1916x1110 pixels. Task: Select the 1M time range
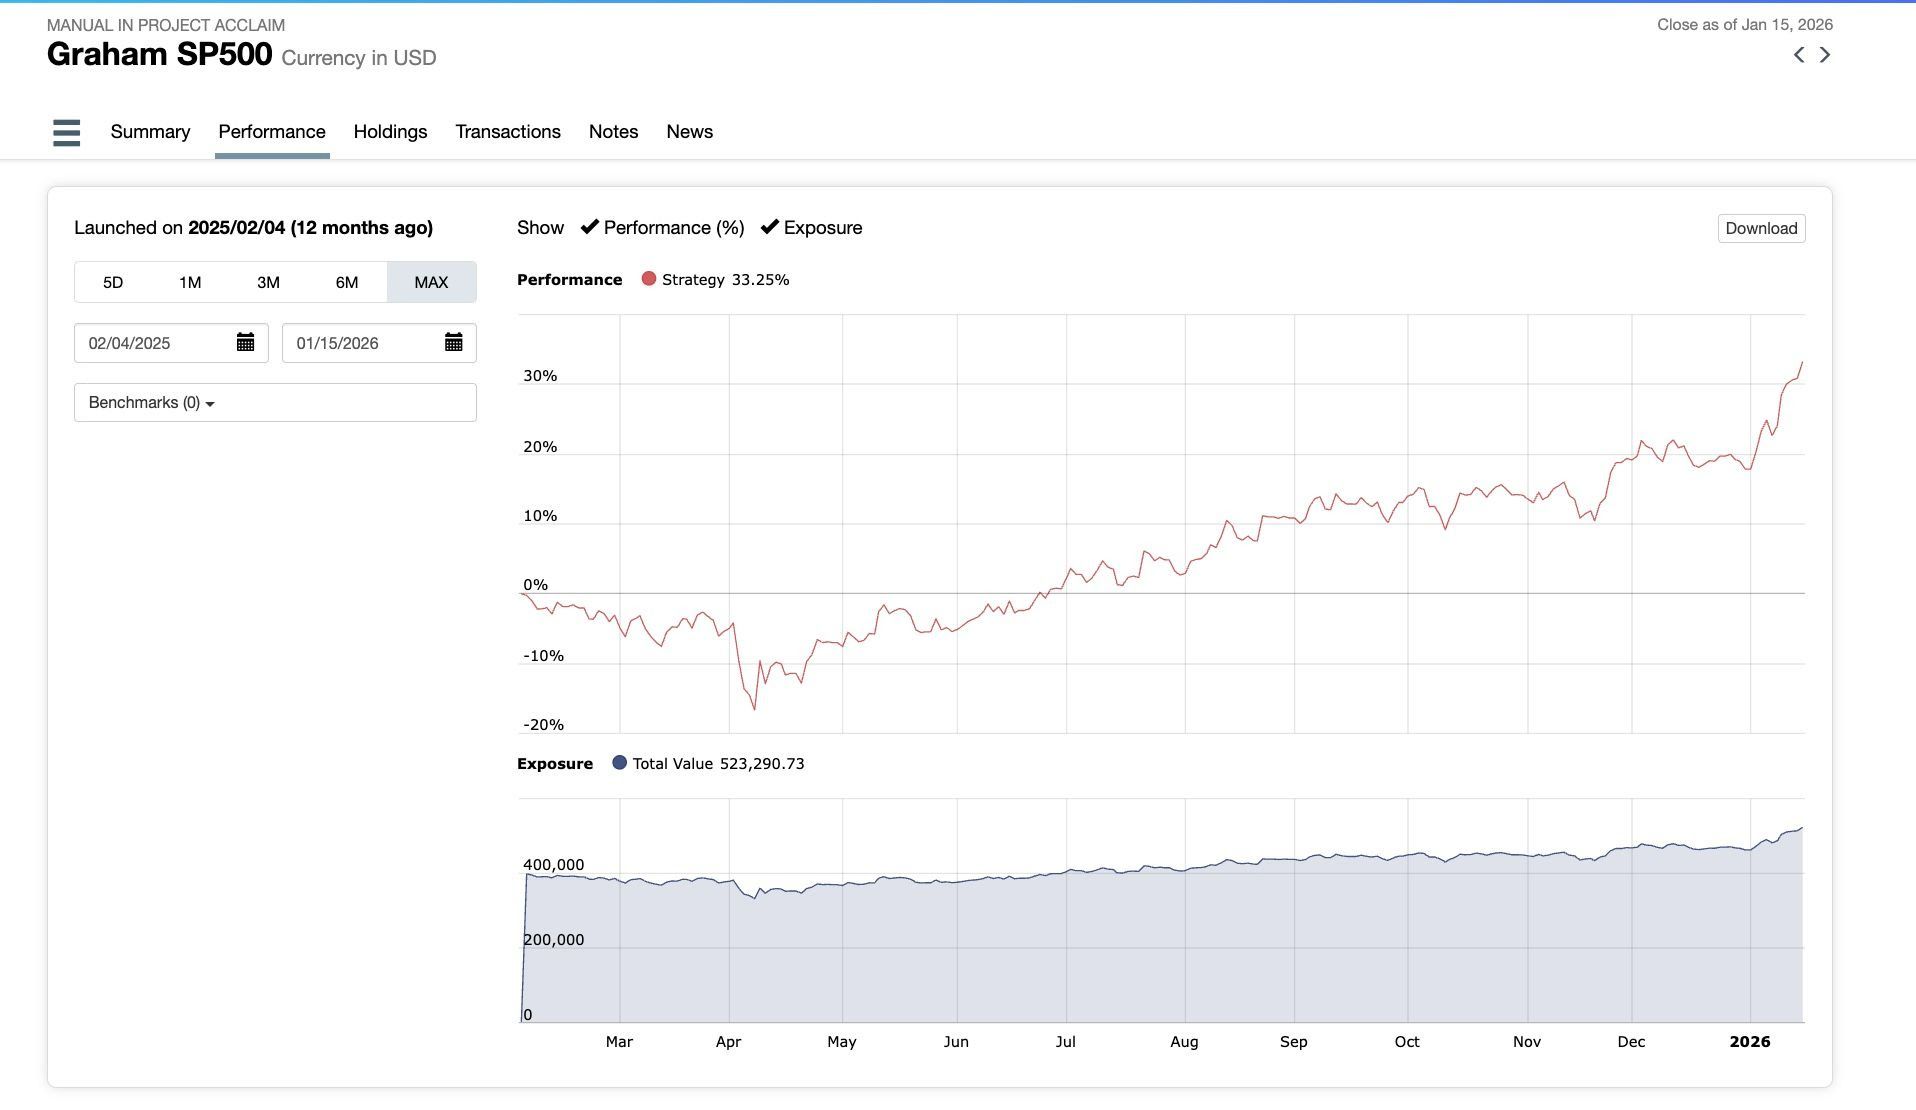(190, 282)
